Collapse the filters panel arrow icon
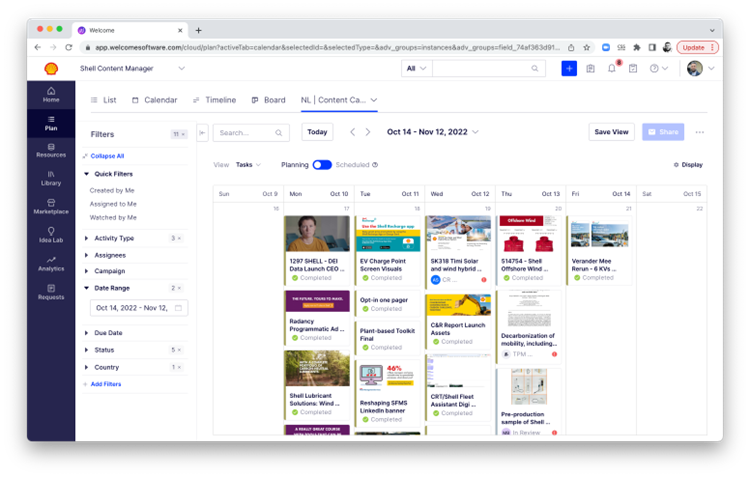The width and height of the screenshot is (750, 477). pyautogui.click(x=202, y=132)
